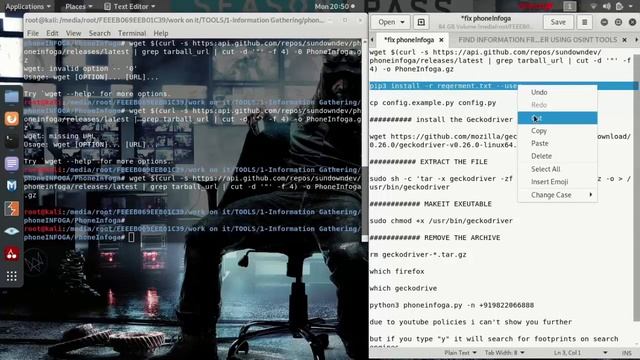This screenshot has height=360, width=640.
Task: Open the terminal Terminal menu
Action: [132, 33]
